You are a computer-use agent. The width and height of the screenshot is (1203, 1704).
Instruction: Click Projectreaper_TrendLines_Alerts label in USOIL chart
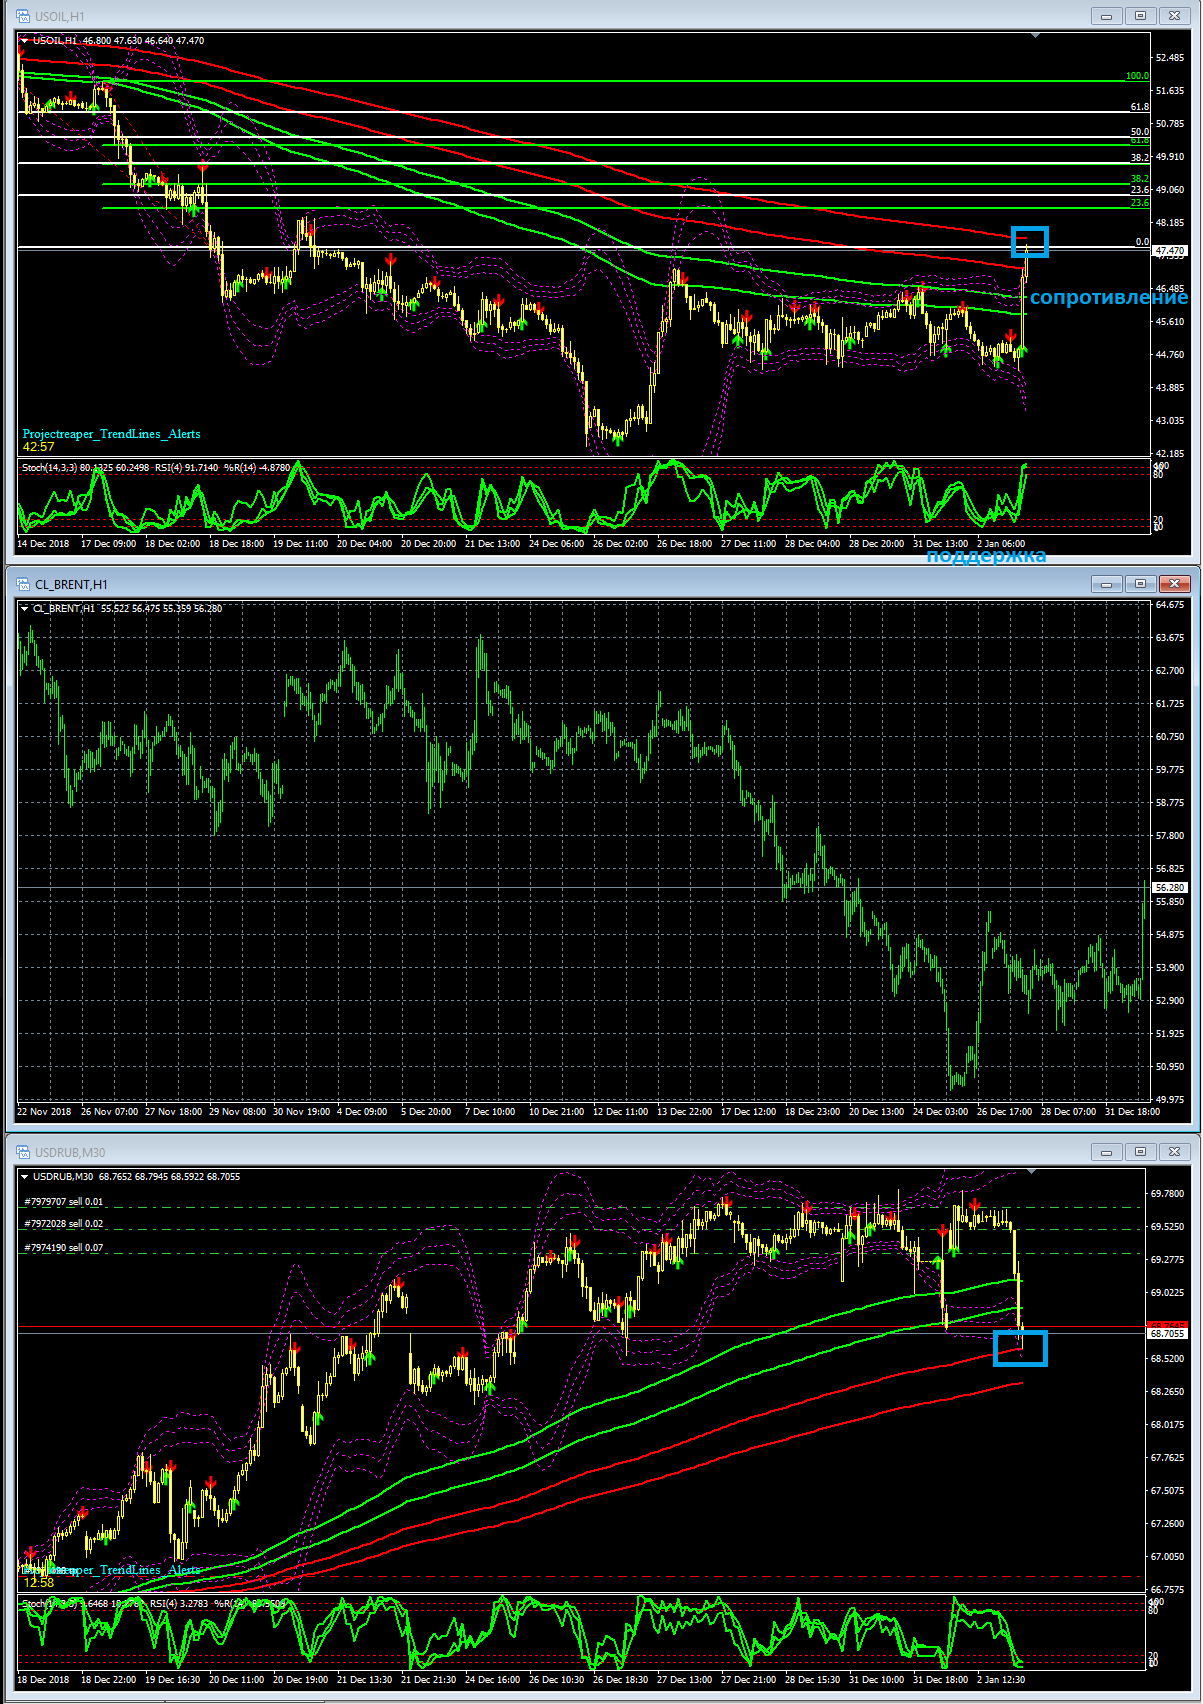(111, 434)
